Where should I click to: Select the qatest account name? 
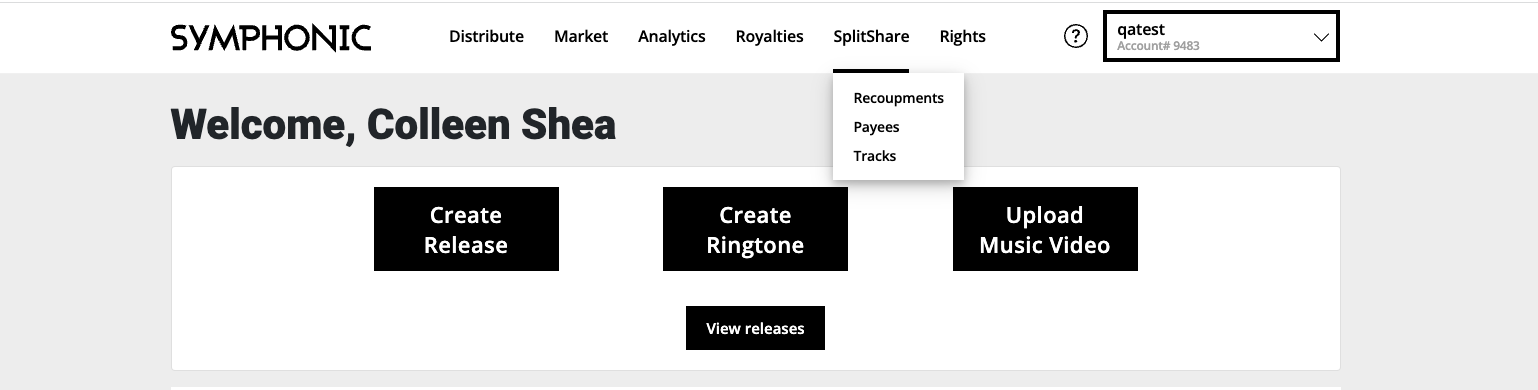pyautogui.click(x=1141, y=29)
